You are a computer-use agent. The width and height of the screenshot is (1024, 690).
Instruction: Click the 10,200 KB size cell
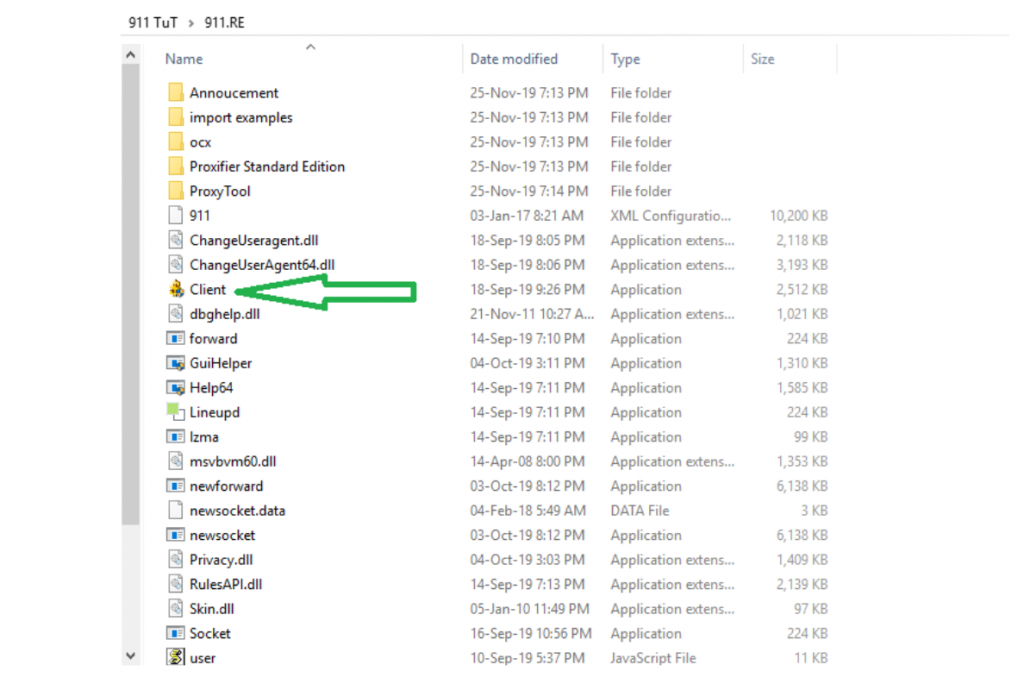798,215
